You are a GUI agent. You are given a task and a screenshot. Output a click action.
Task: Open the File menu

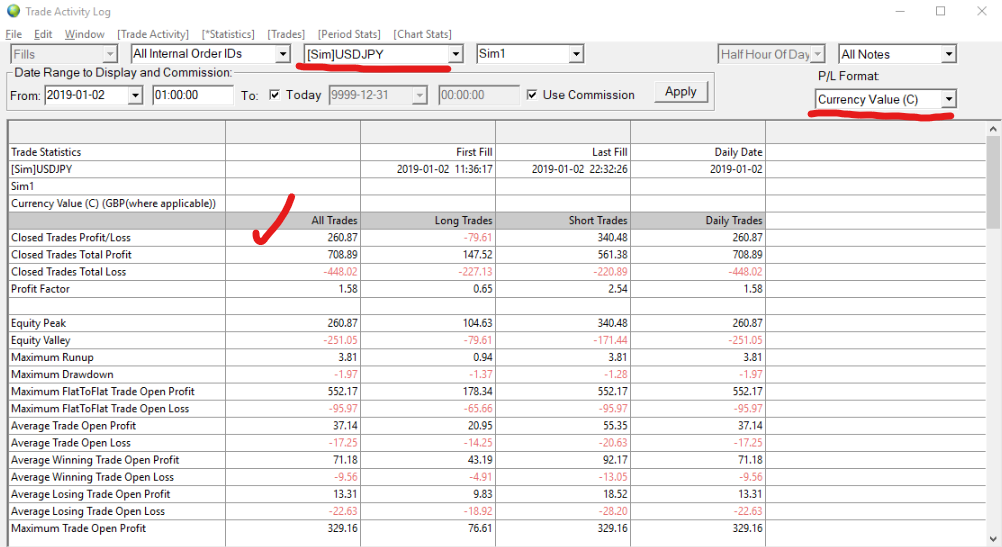coord(13,34)
